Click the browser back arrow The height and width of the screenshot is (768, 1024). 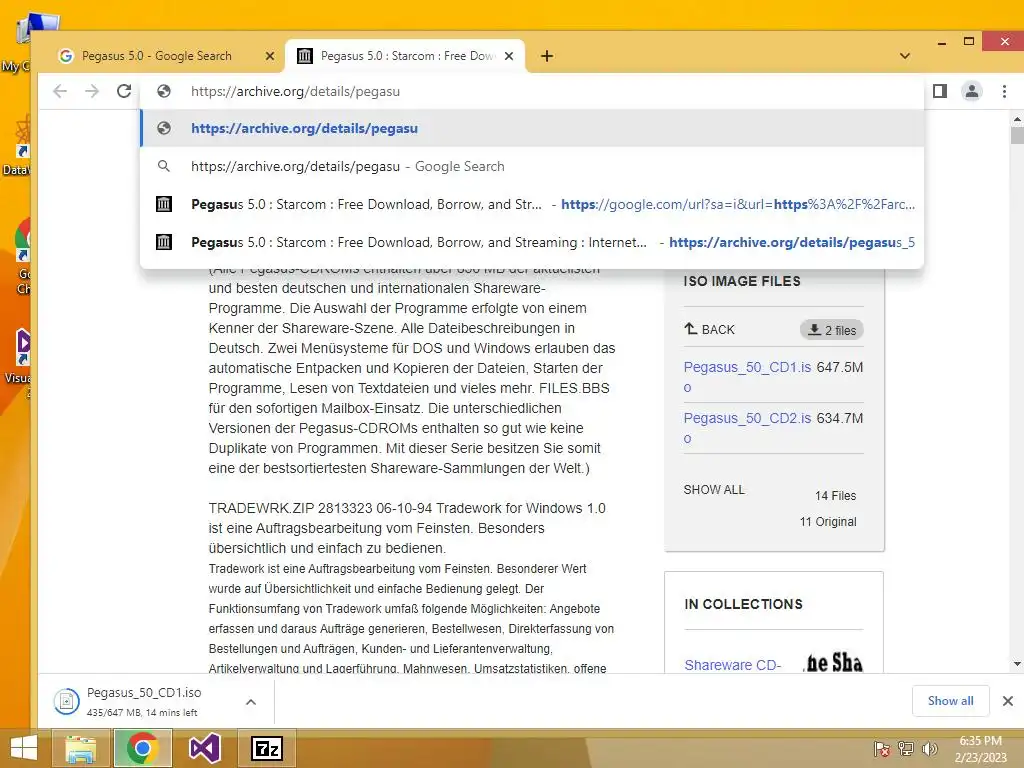(60, 91)
